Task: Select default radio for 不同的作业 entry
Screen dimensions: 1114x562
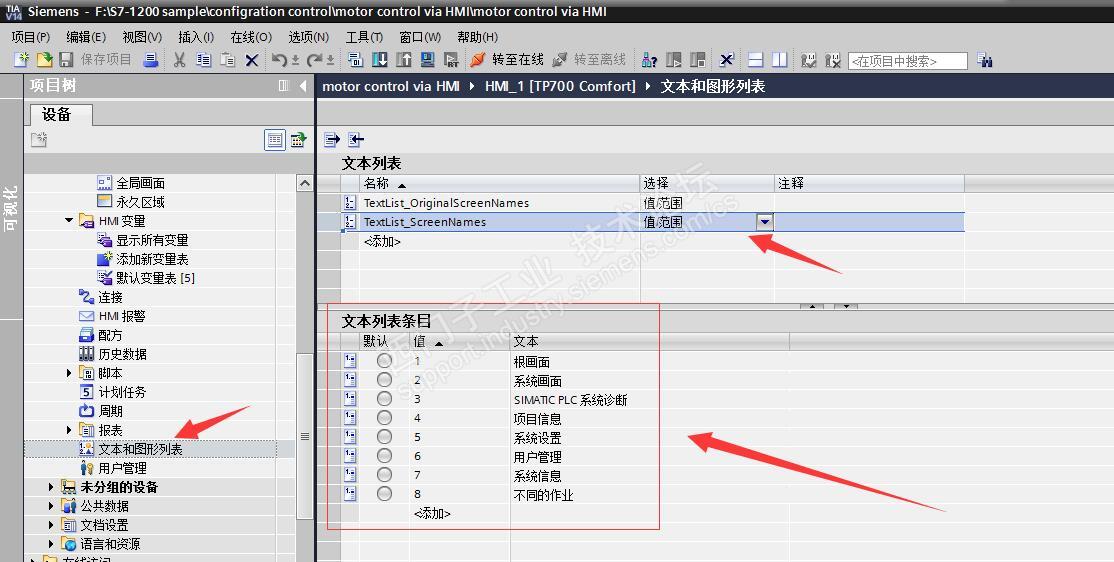Action: tap(384, 494)
